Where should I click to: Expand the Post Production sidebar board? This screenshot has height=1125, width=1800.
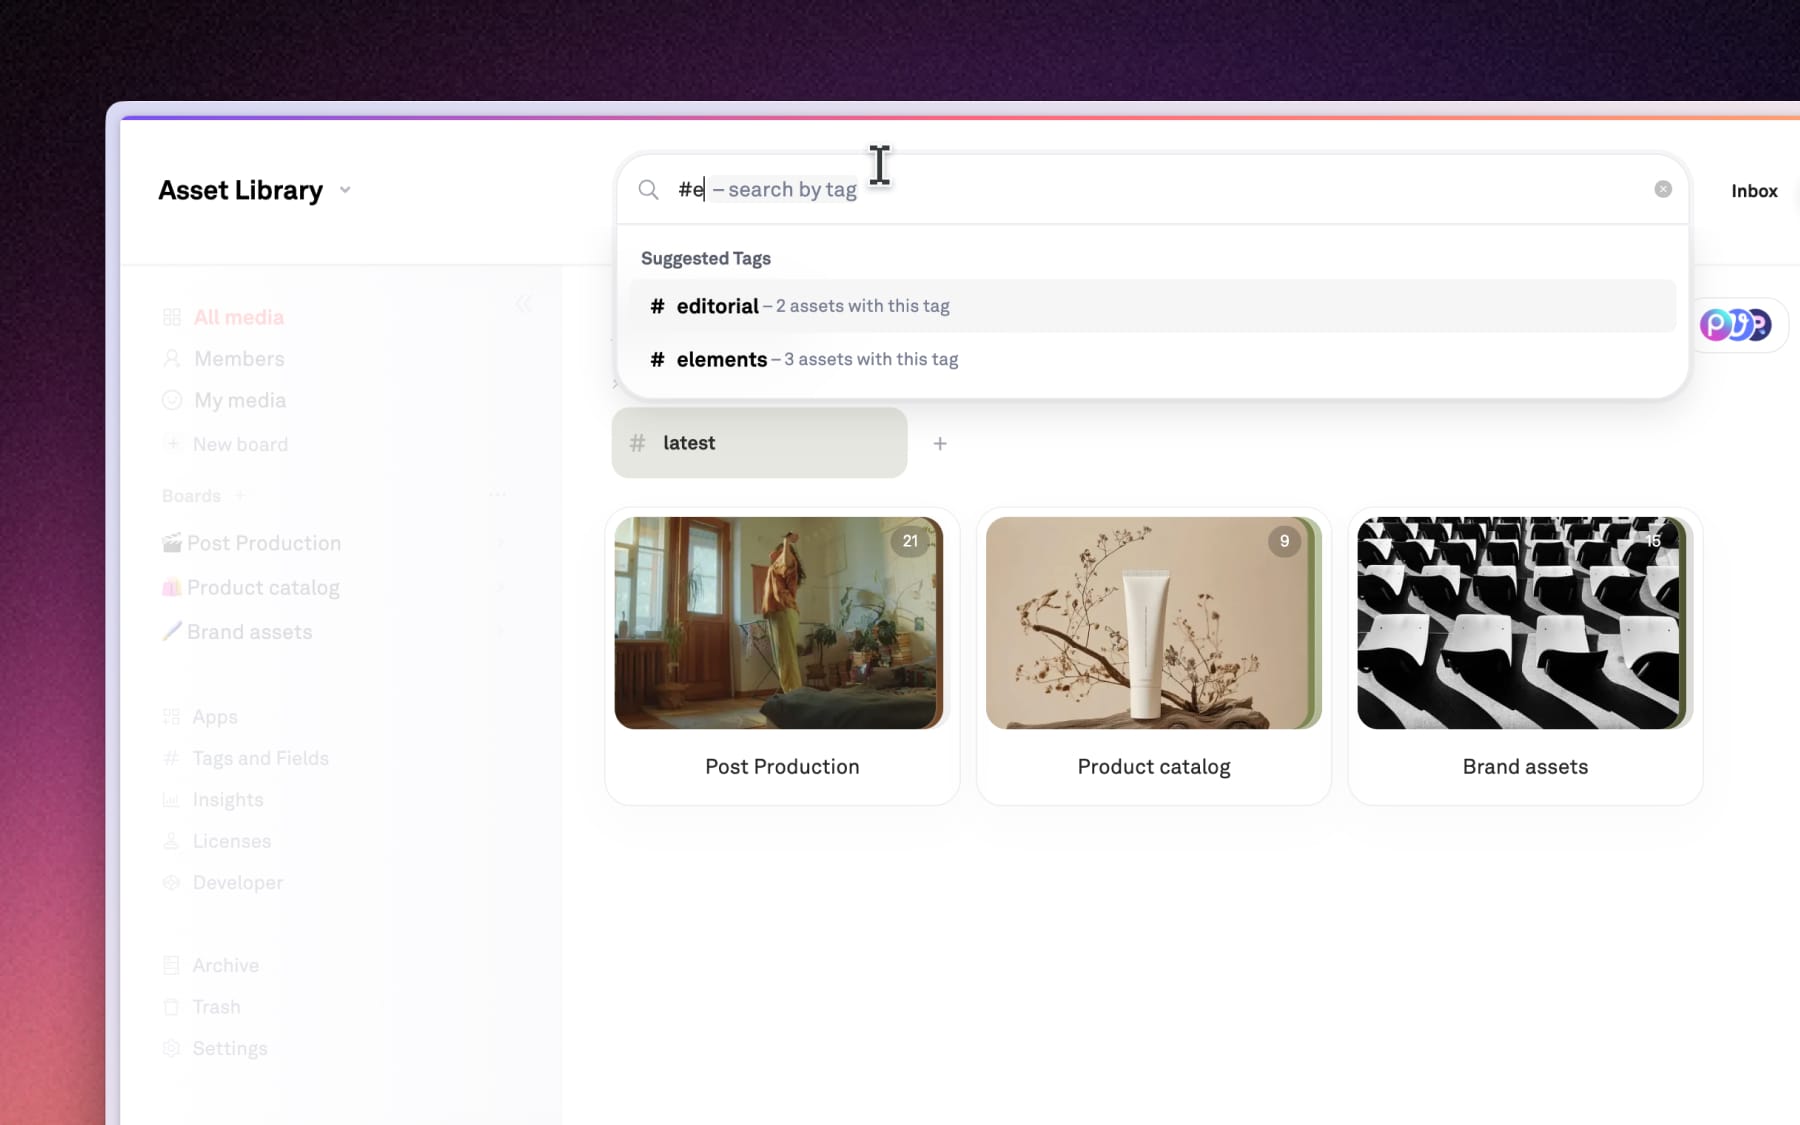coord(500,543)
